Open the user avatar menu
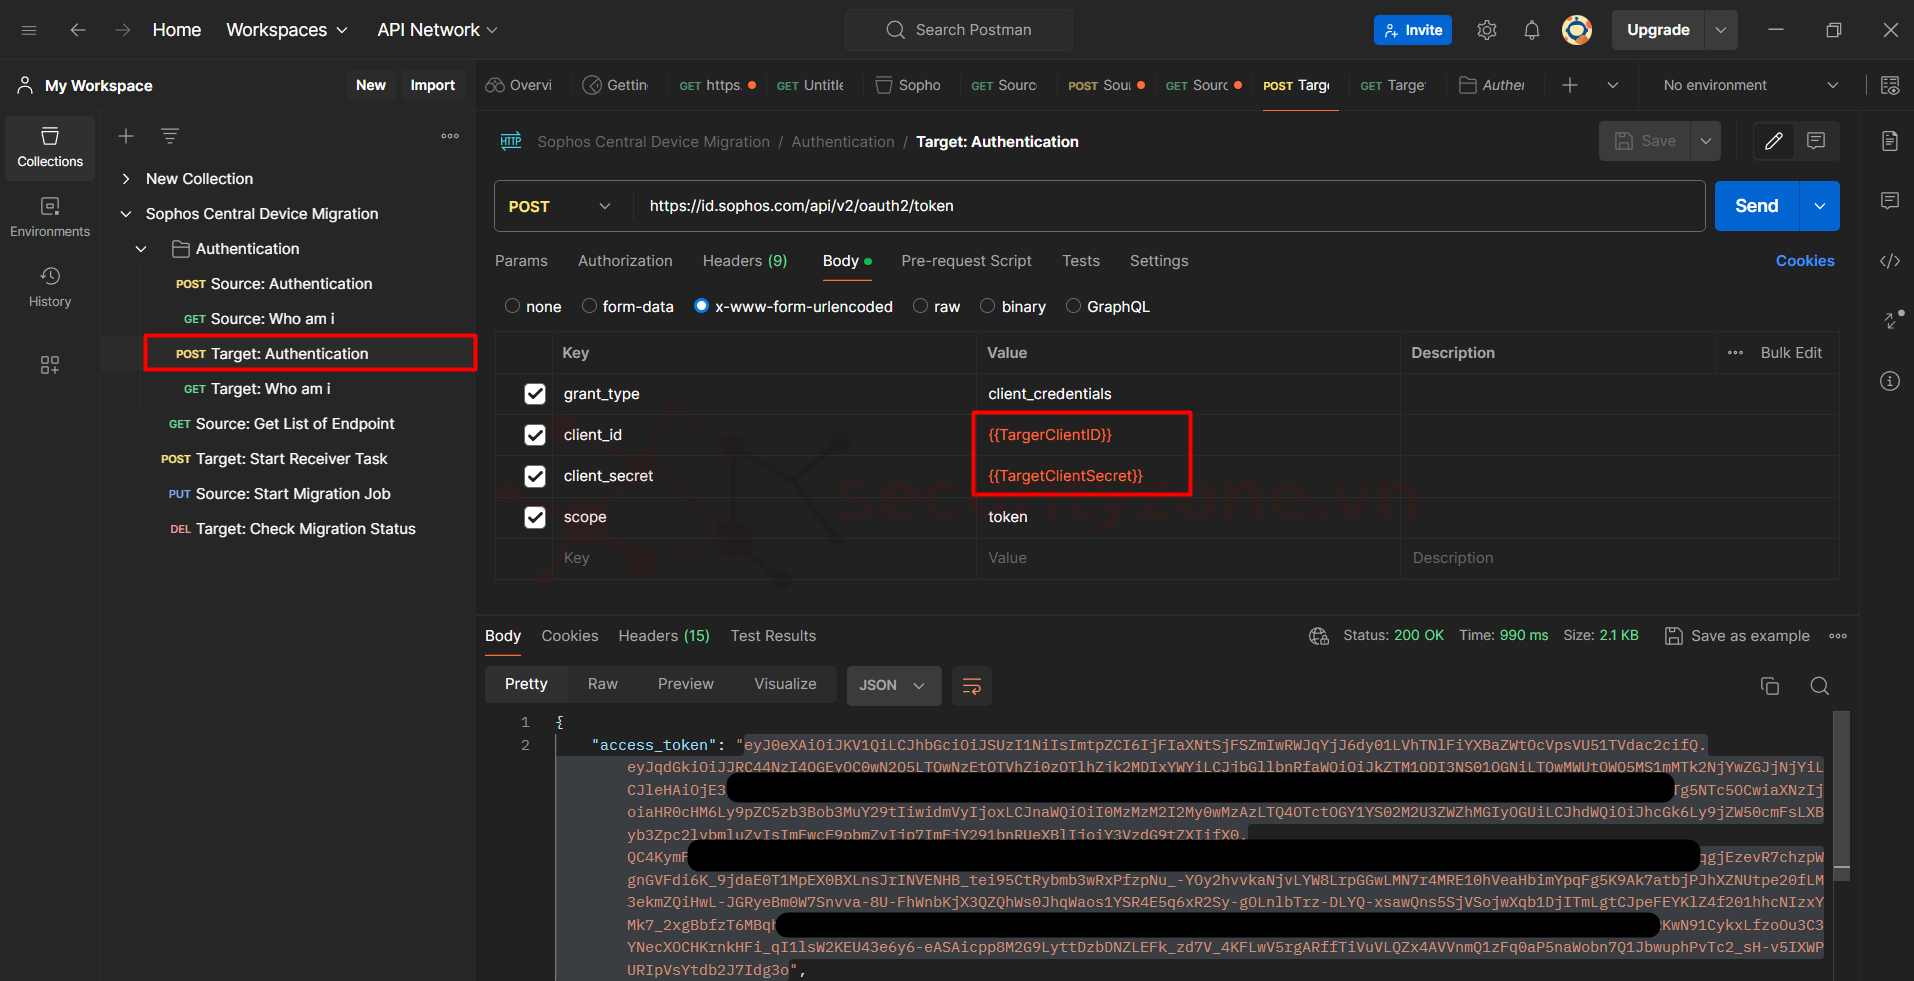The height and width of the screenshot is (981, 1914). (x=1577, y=30)
